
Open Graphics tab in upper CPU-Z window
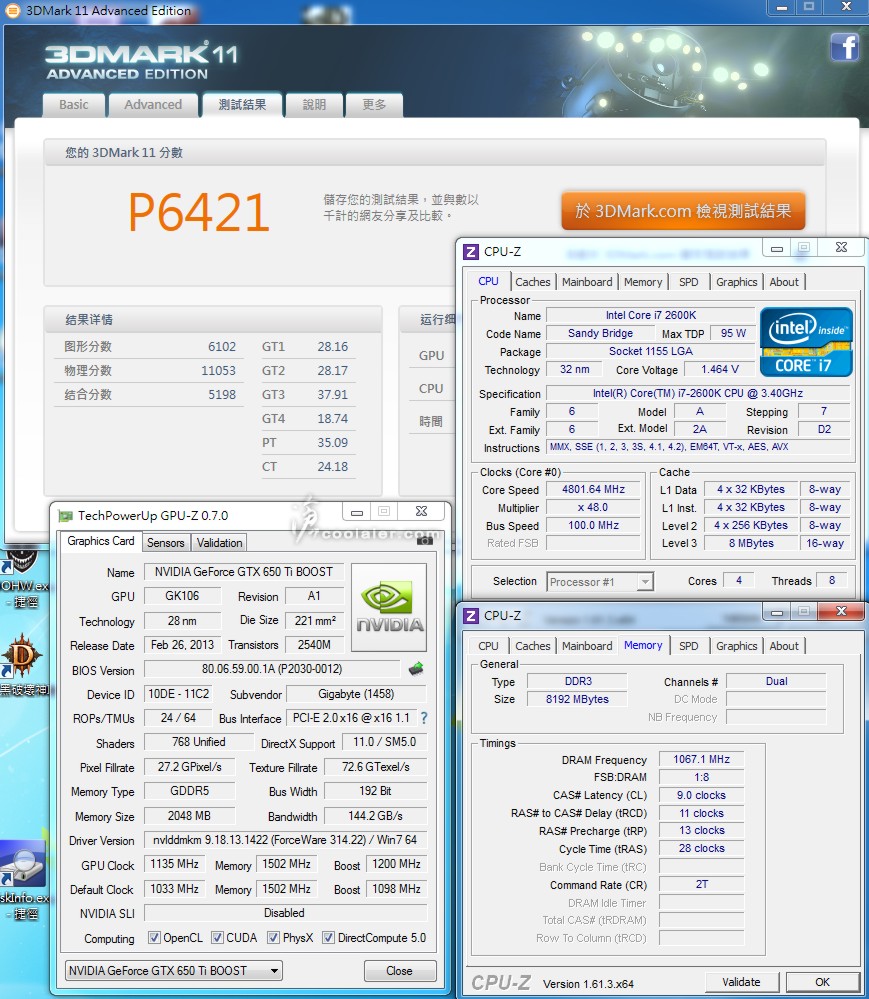(x=736, y=282)
